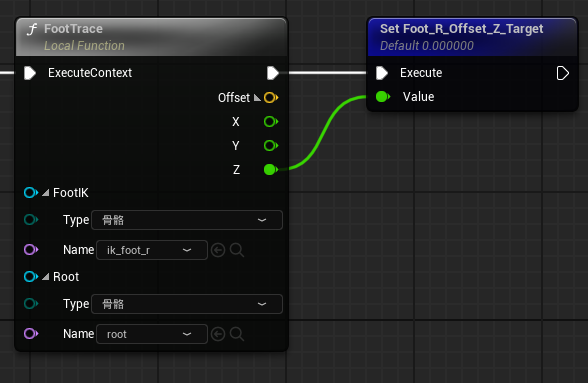Click Set node output execute pin

point(562,73)
